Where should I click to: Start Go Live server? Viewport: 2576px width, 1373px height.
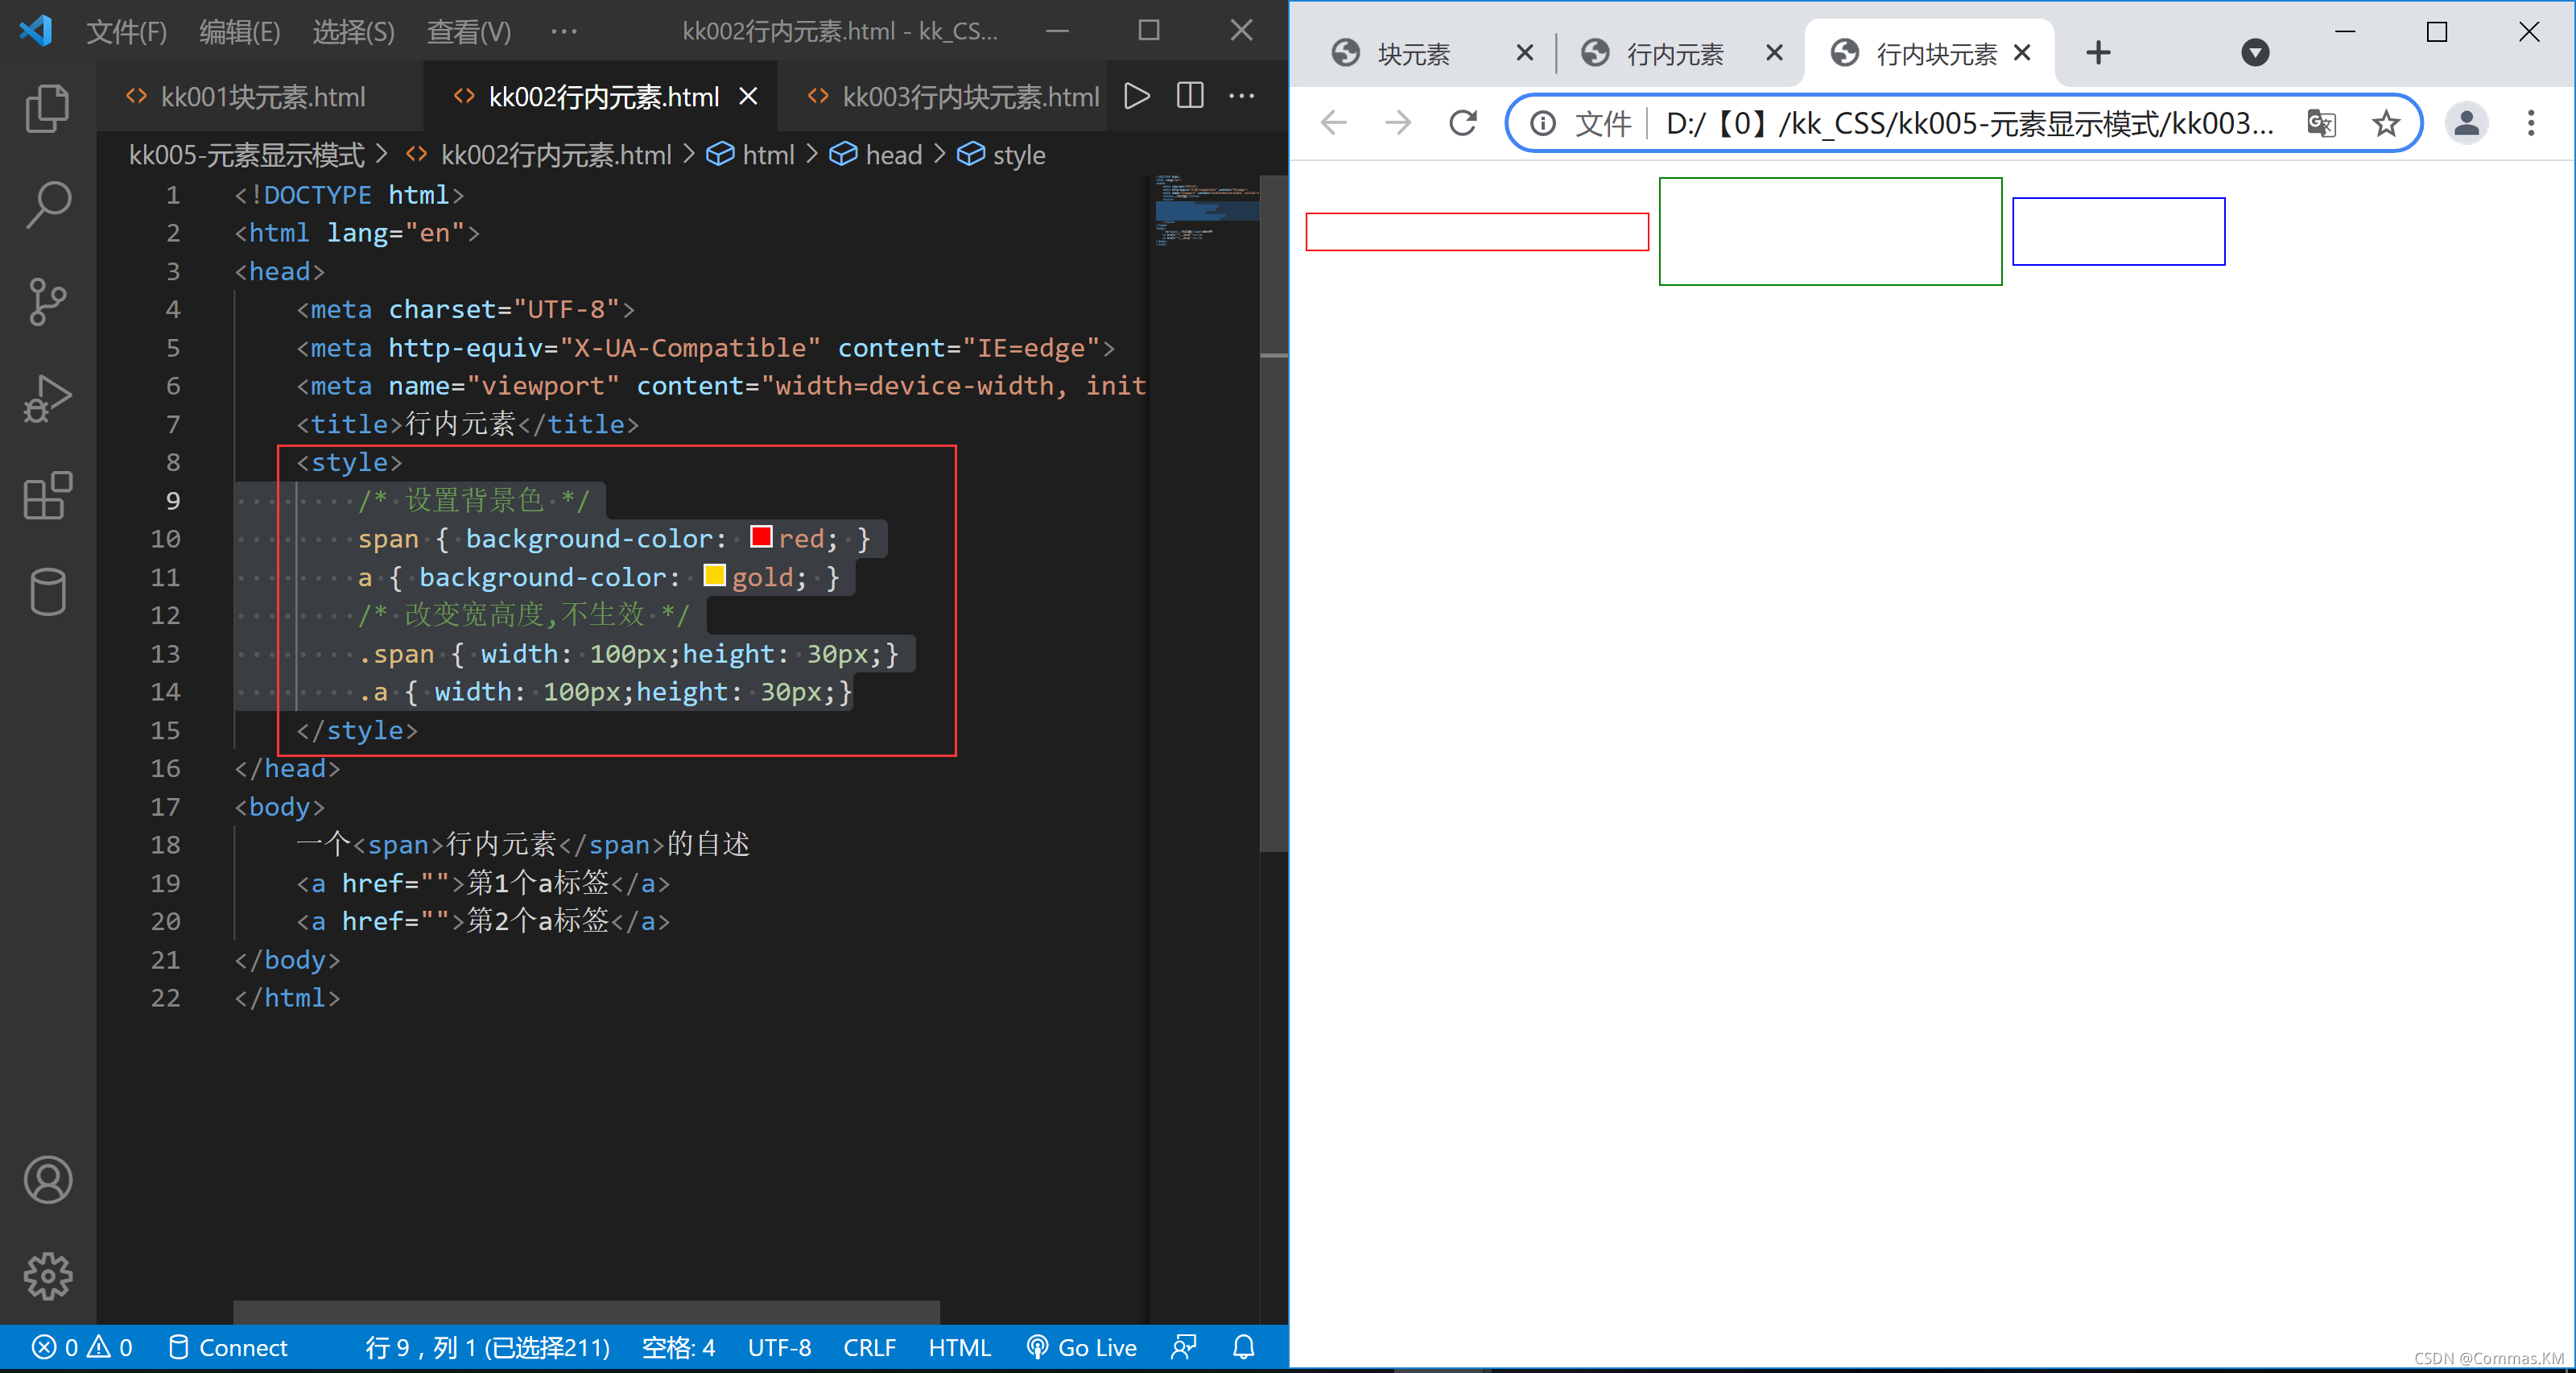click(1082, 1348)
